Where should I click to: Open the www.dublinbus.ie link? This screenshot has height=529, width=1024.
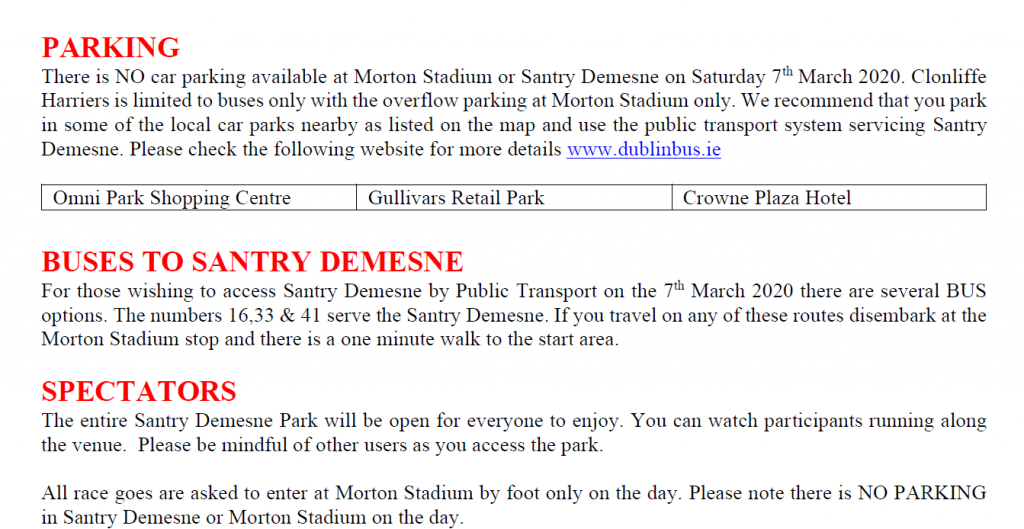[x=643, y=150]
